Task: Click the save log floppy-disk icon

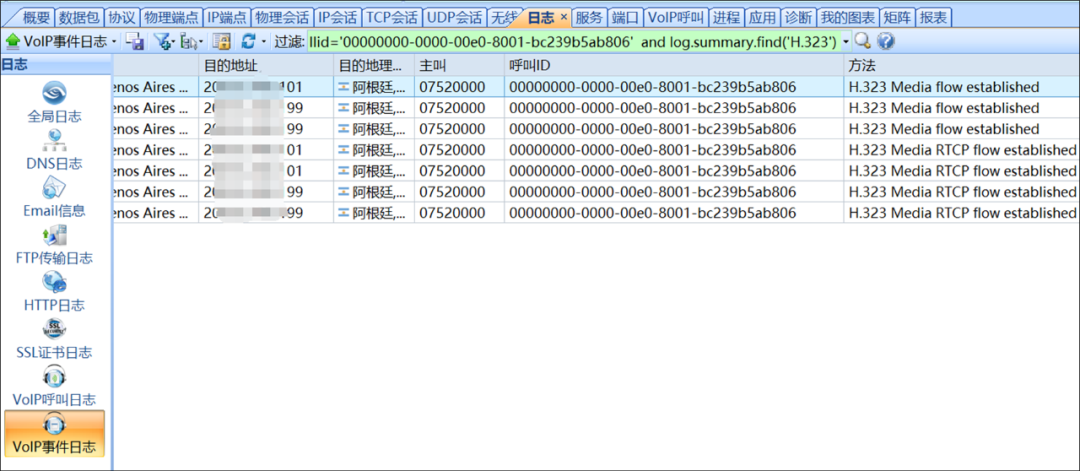Action: point(134,42)
